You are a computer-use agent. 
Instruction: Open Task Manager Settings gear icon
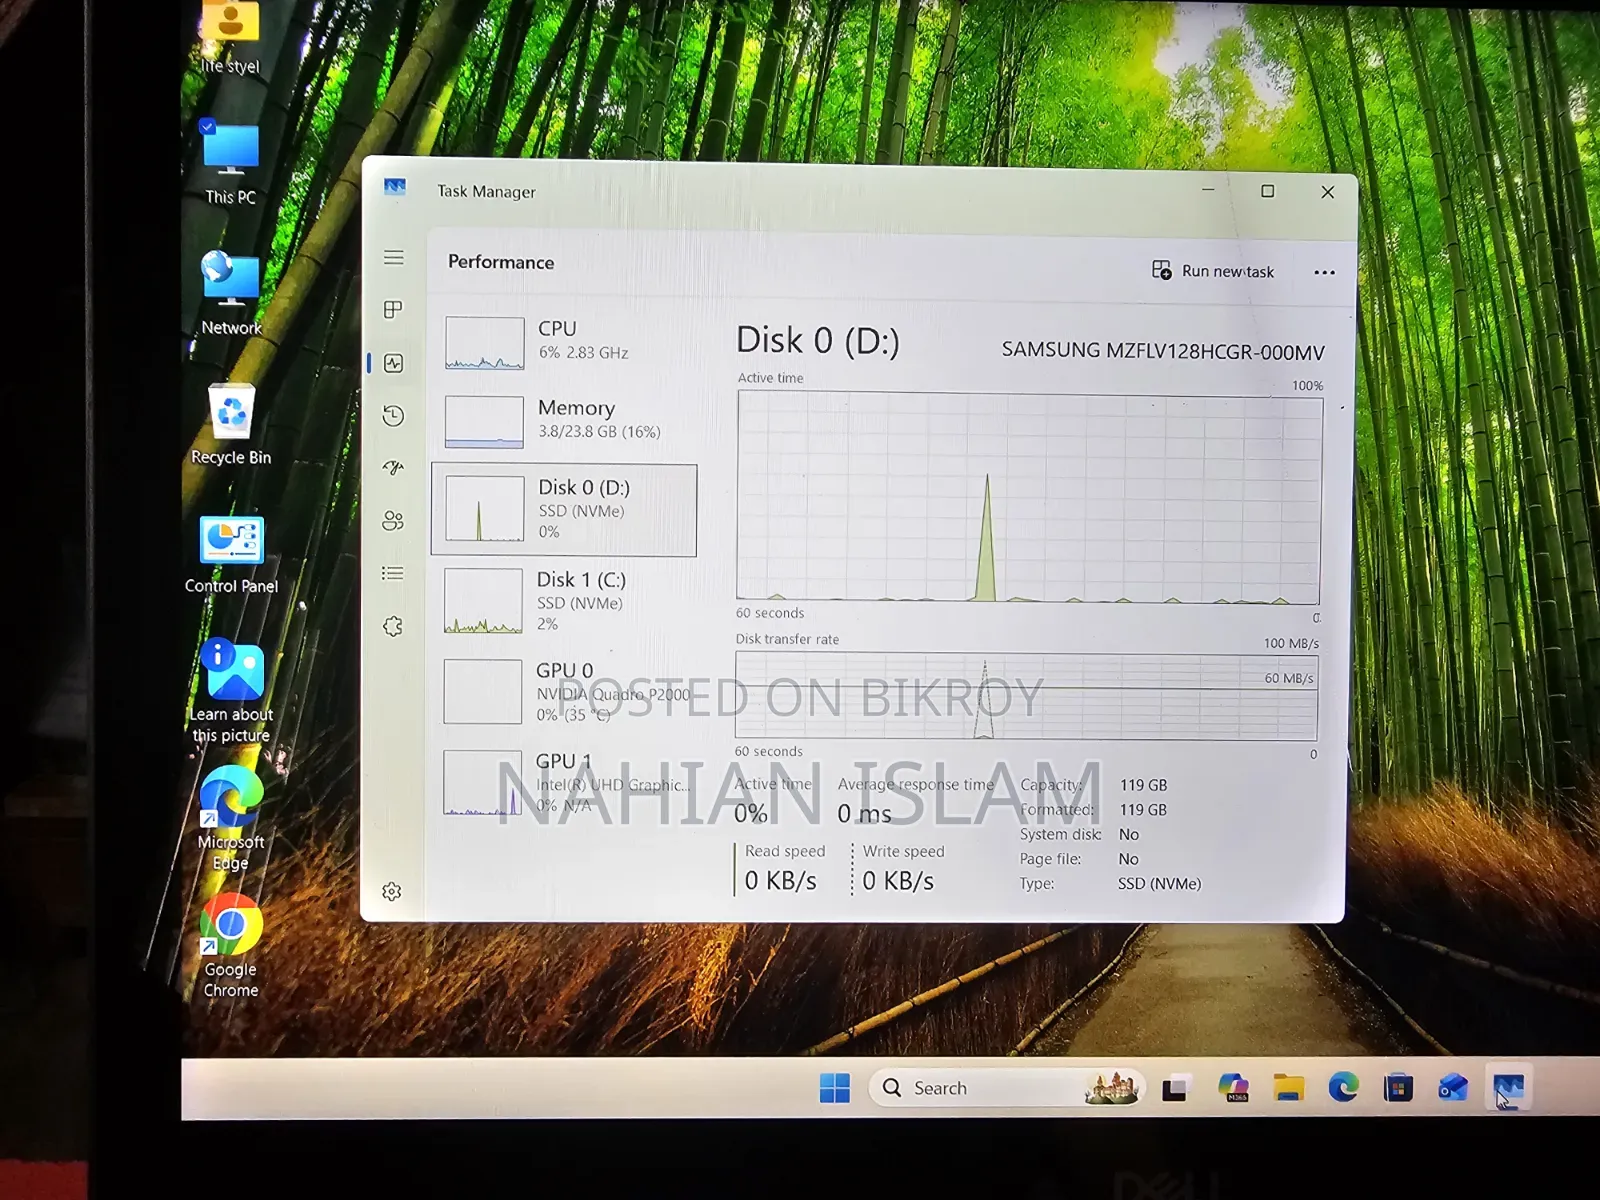pyautogui.click(x=392, y=891)
